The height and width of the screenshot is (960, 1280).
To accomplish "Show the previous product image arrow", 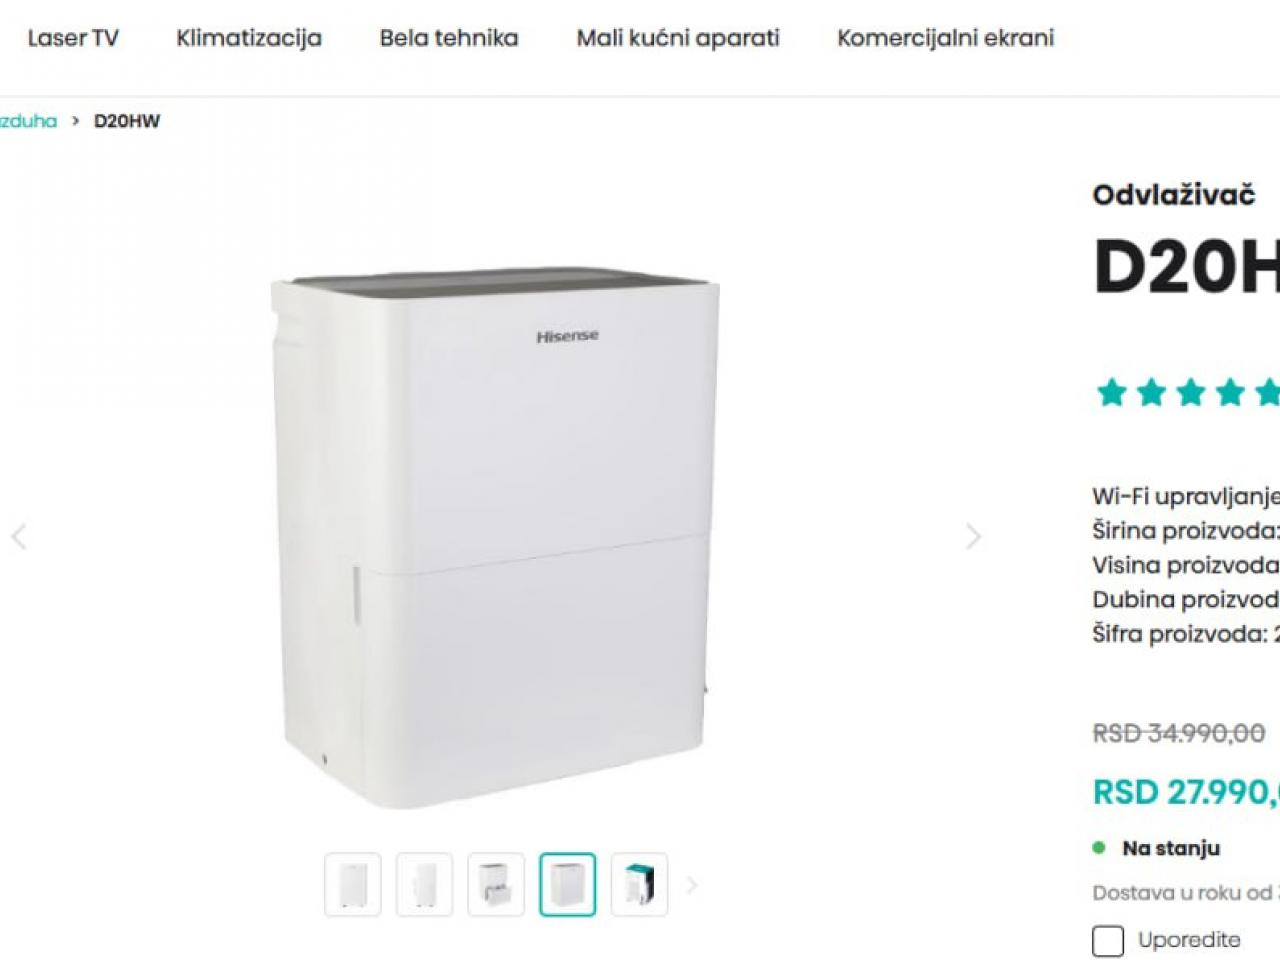I will coord(19,537).
